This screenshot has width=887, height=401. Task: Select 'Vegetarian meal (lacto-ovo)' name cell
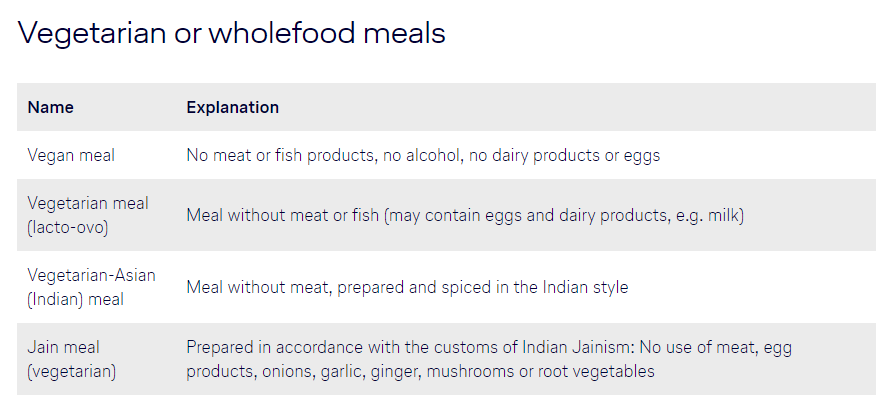(x=87, y=215)
